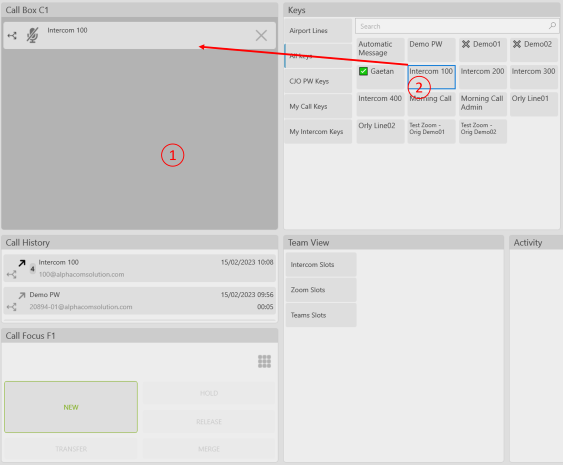Select the Demo01 key with cross icon

pyautogui.click(x=483, y=50)
